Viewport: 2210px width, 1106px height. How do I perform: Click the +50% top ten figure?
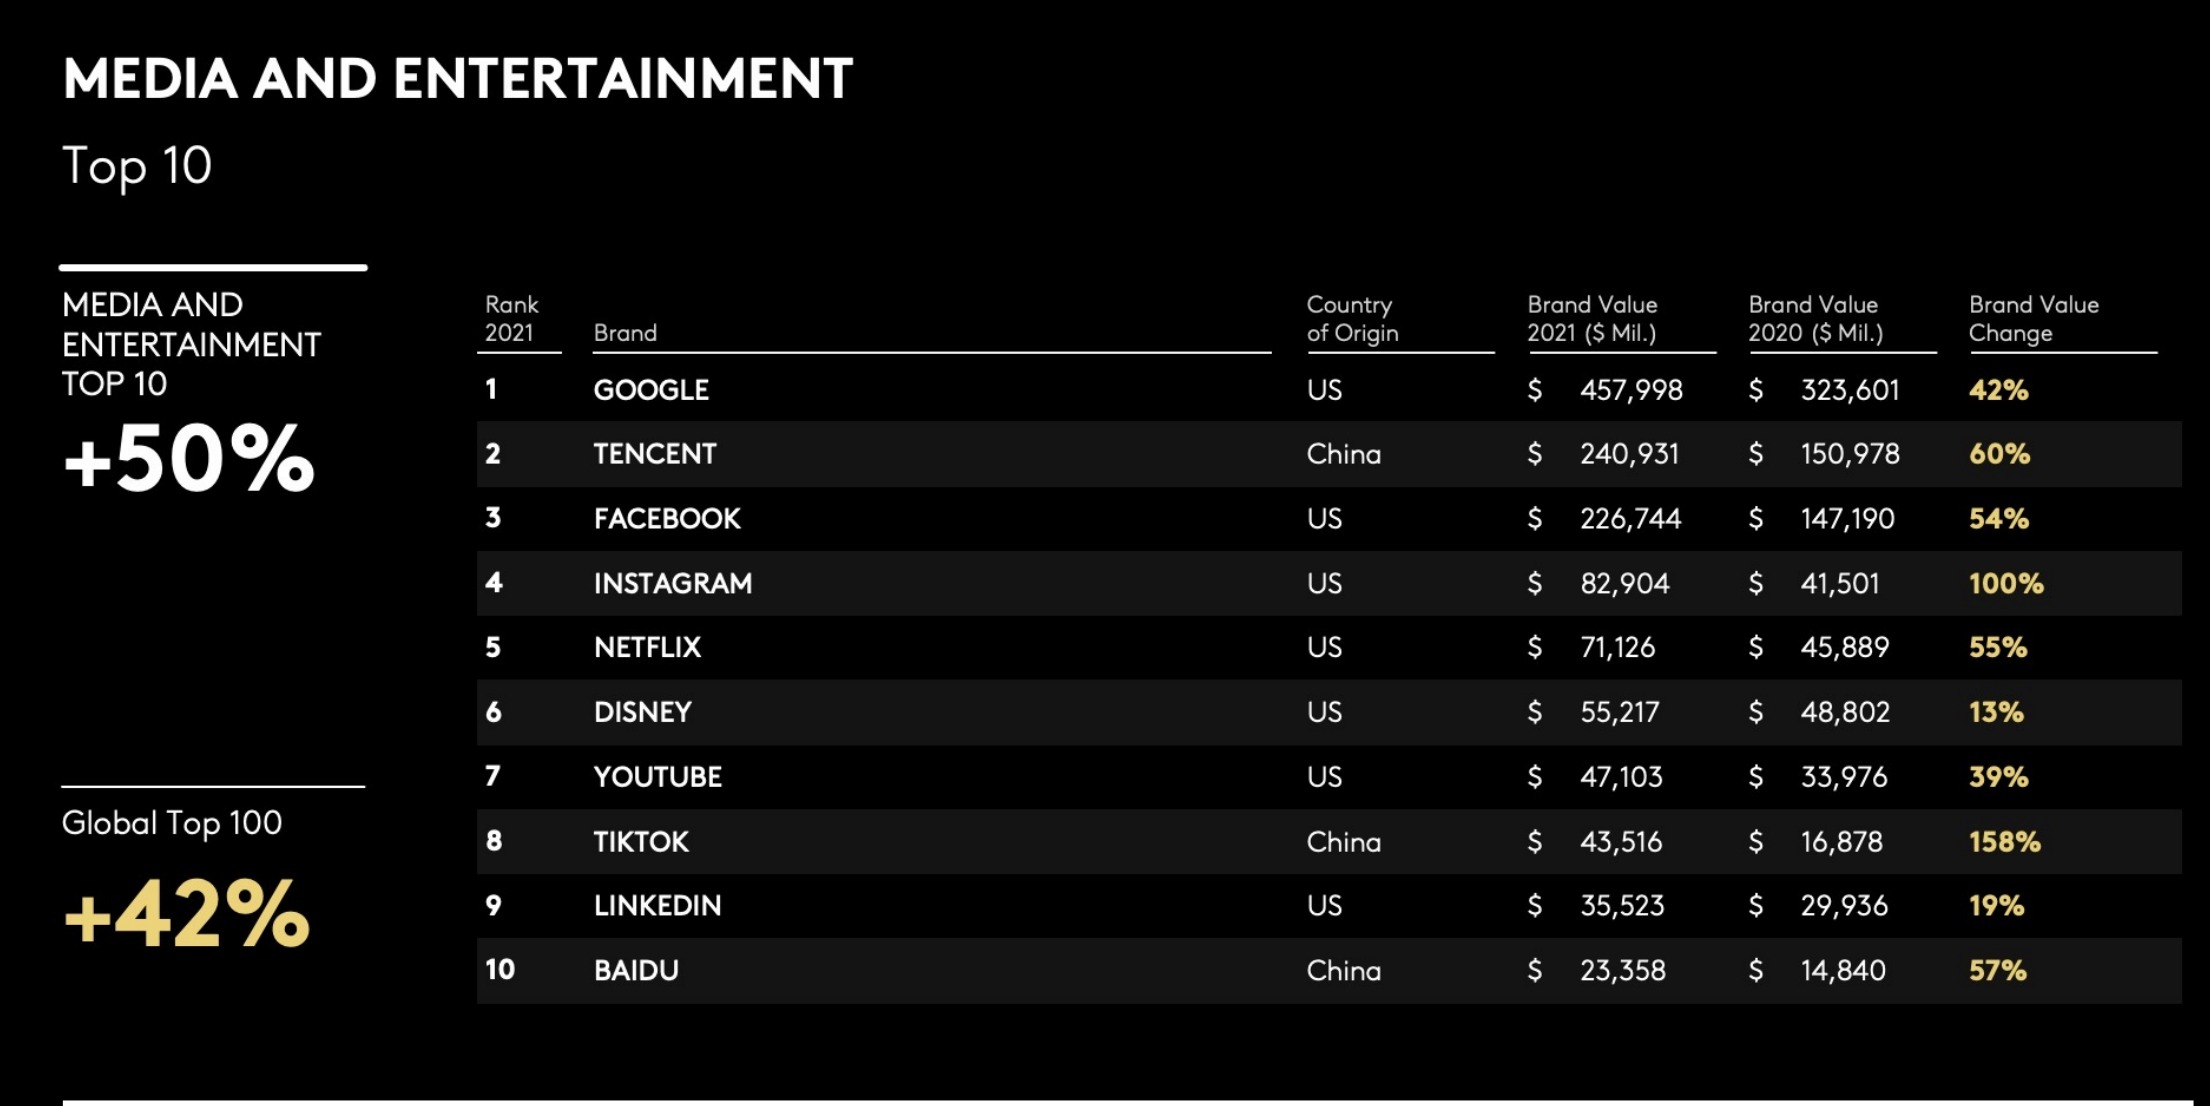(188, 459)
